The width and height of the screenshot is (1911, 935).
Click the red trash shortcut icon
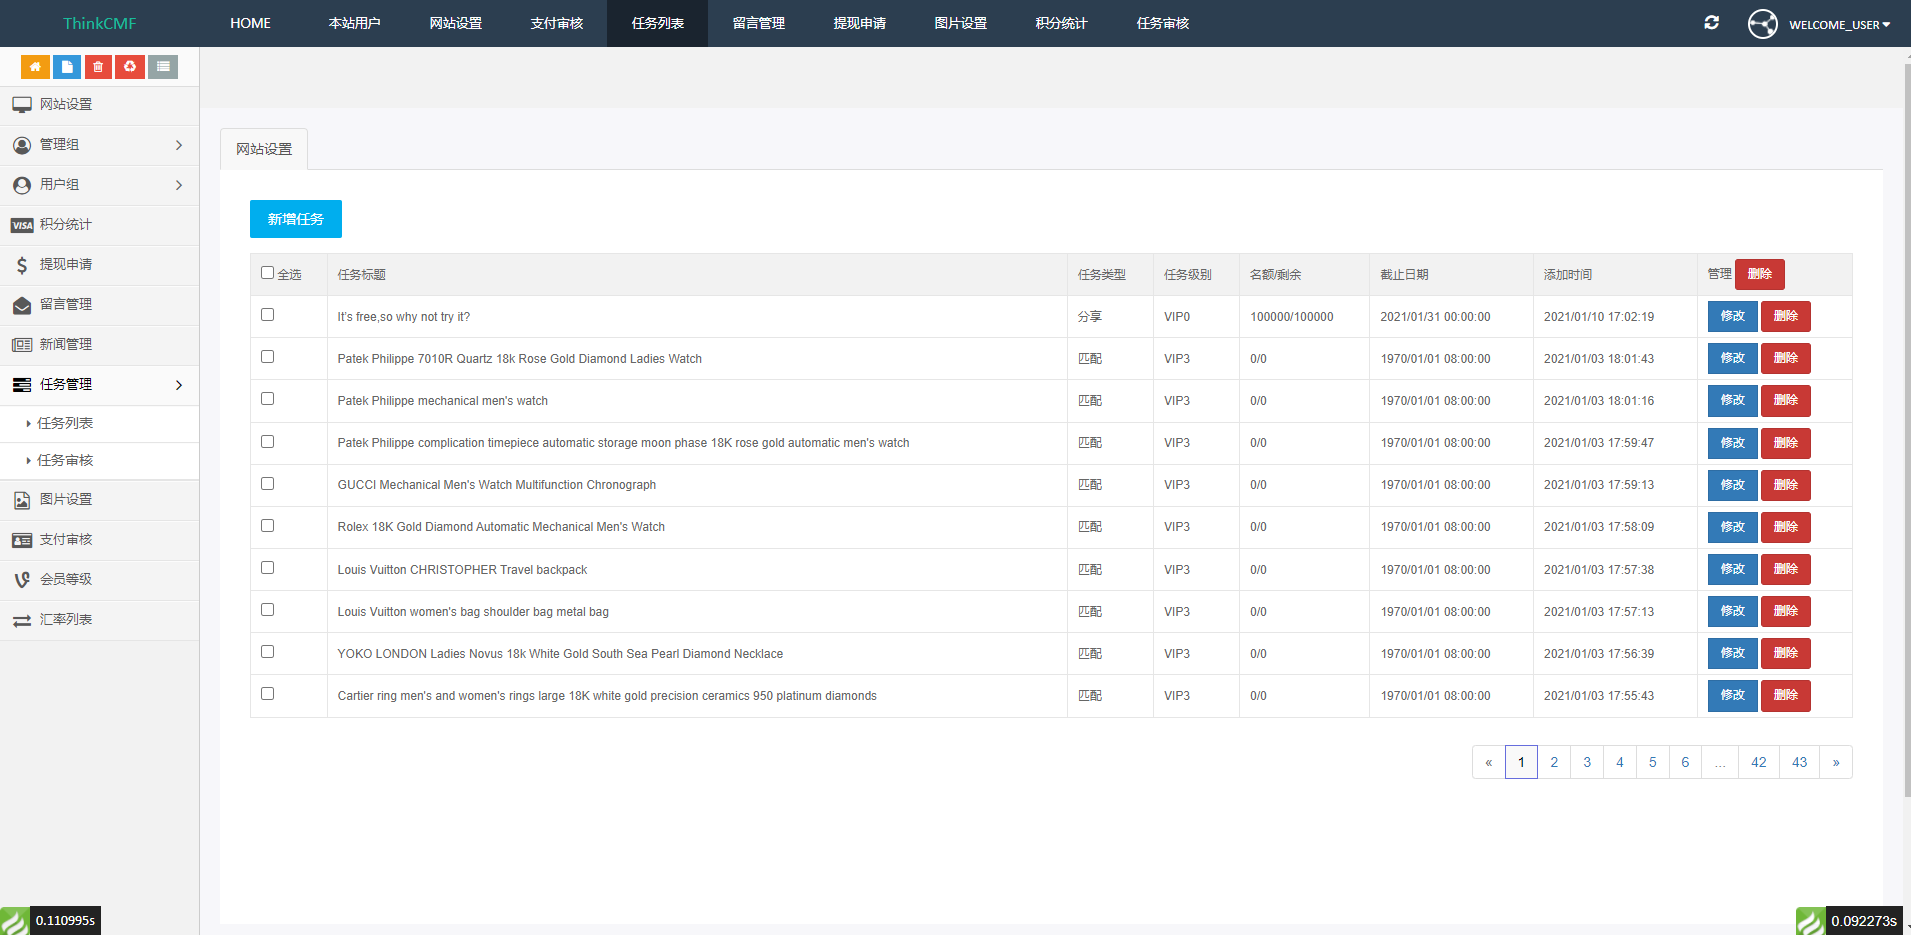click(98, 67)
